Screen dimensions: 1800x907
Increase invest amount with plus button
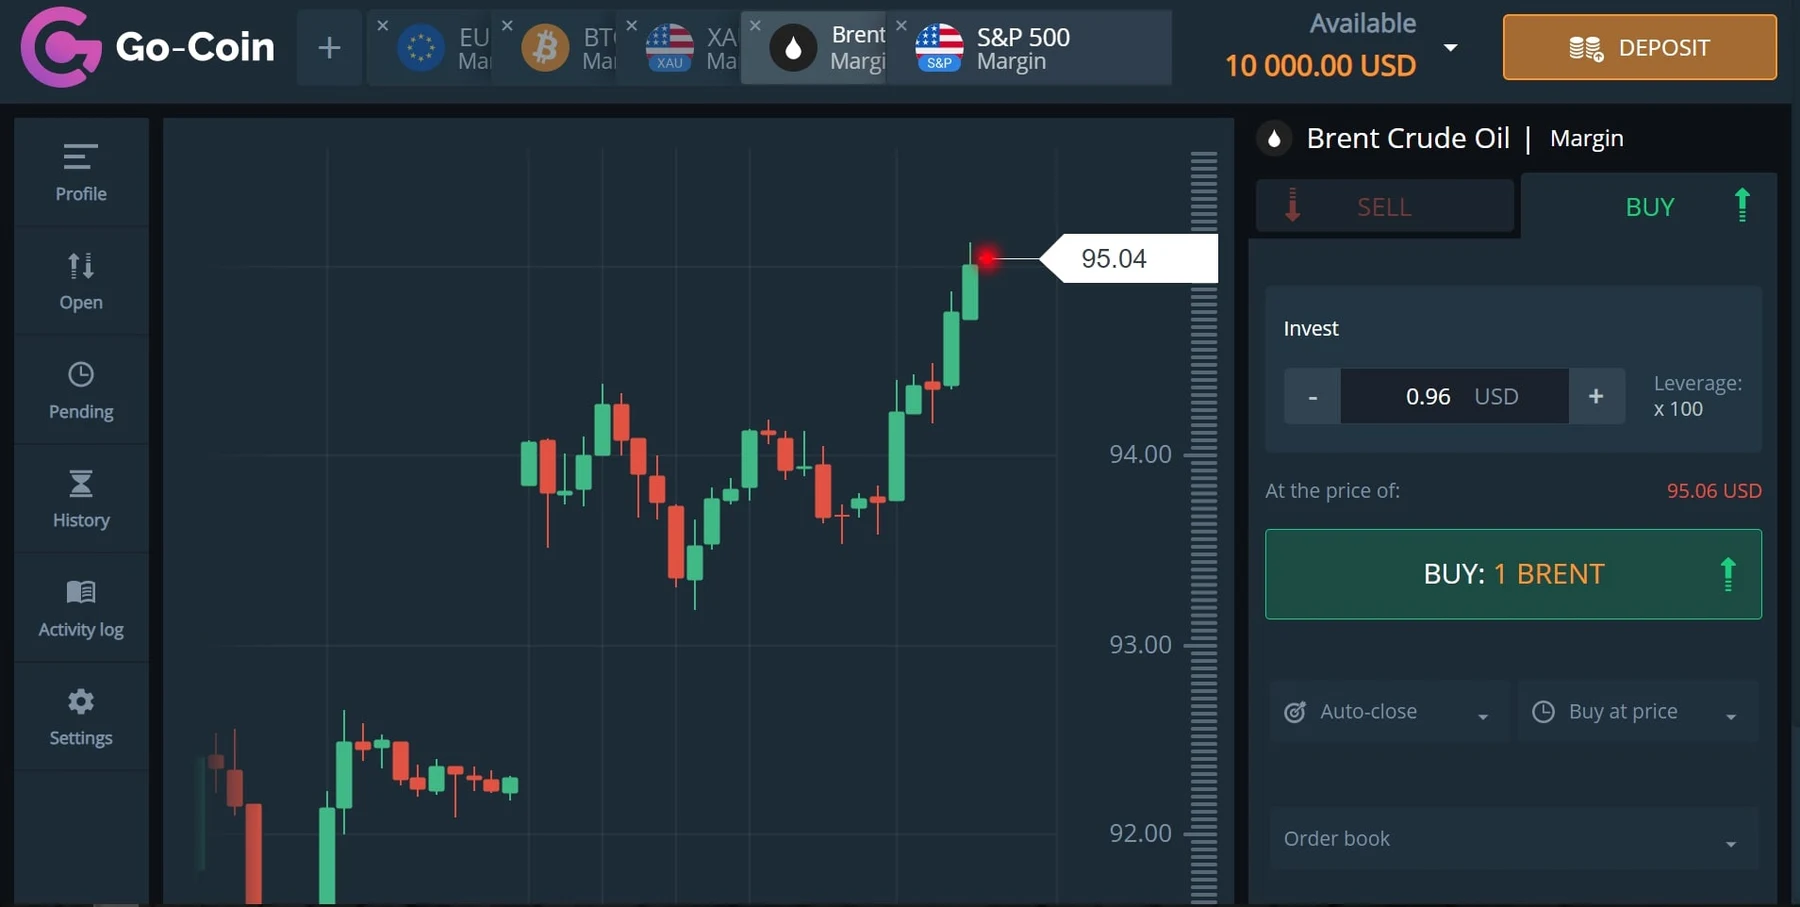point(1596,396)
